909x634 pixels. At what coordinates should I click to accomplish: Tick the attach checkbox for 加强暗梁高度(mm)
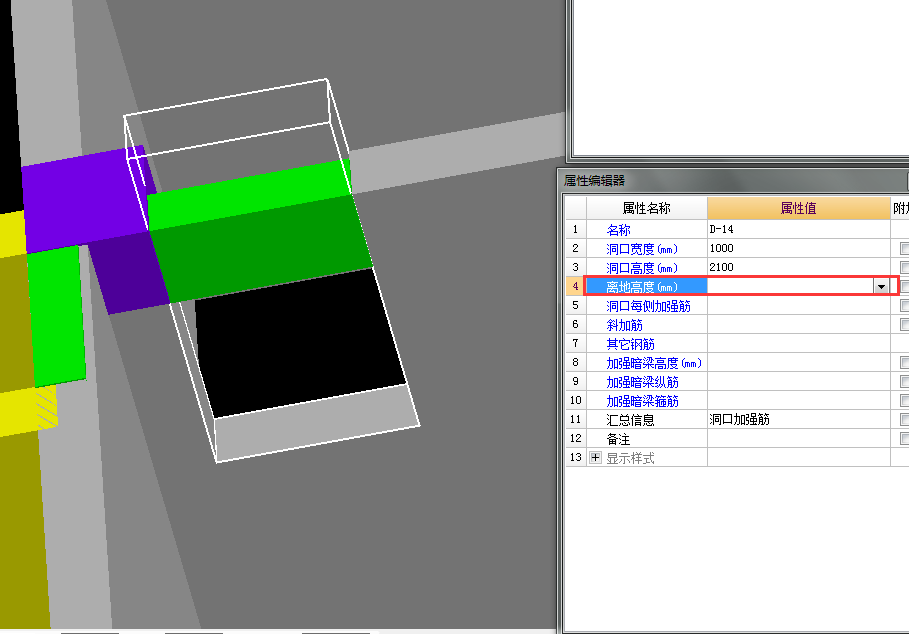coord(904,363)
